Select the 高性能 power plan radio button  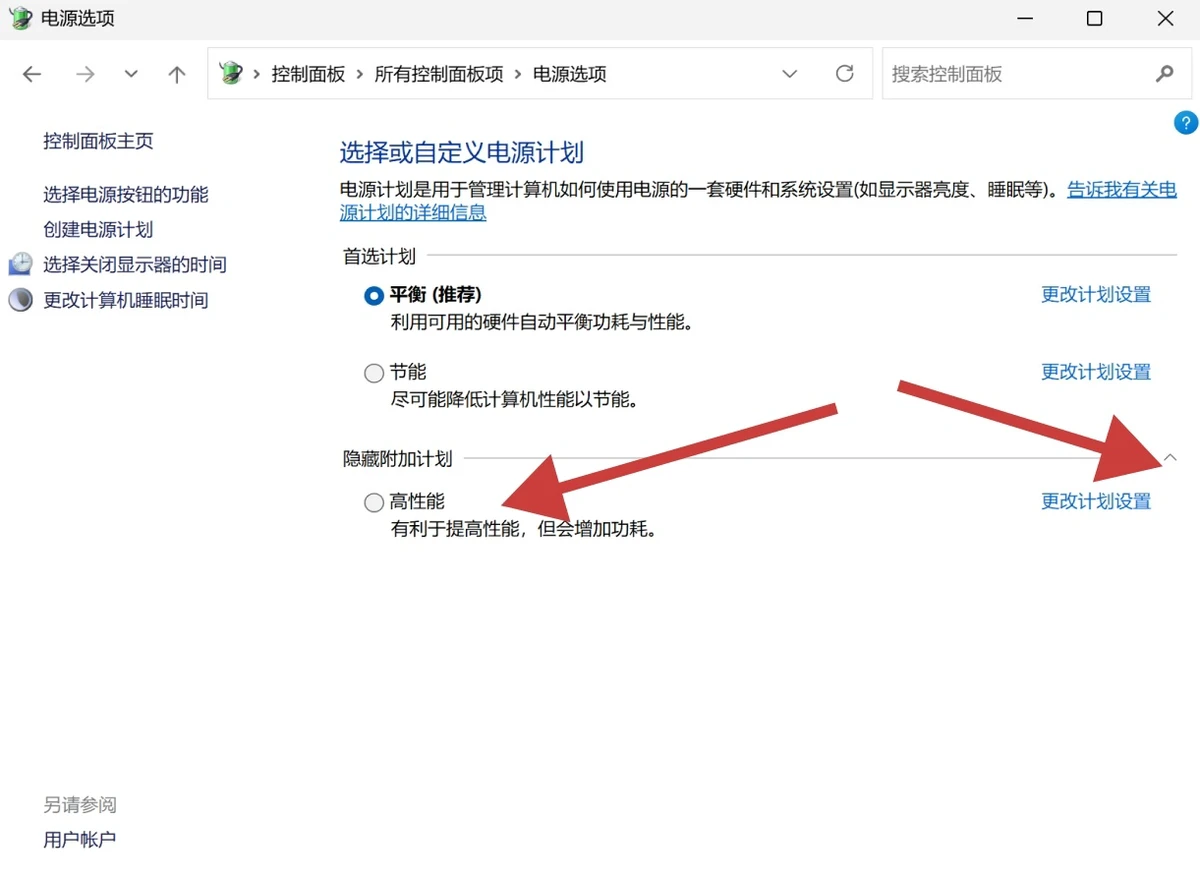(374, 502)
